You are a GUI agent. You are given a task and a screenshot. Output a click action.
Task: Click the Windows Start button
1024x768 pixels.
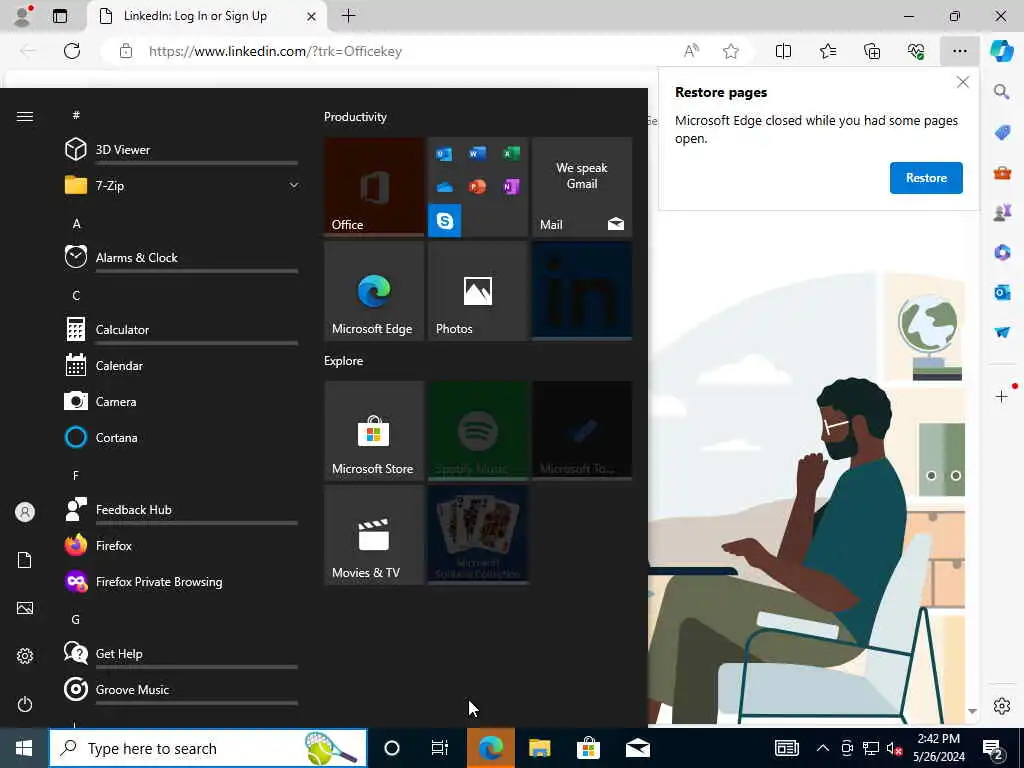pos(24,748)
